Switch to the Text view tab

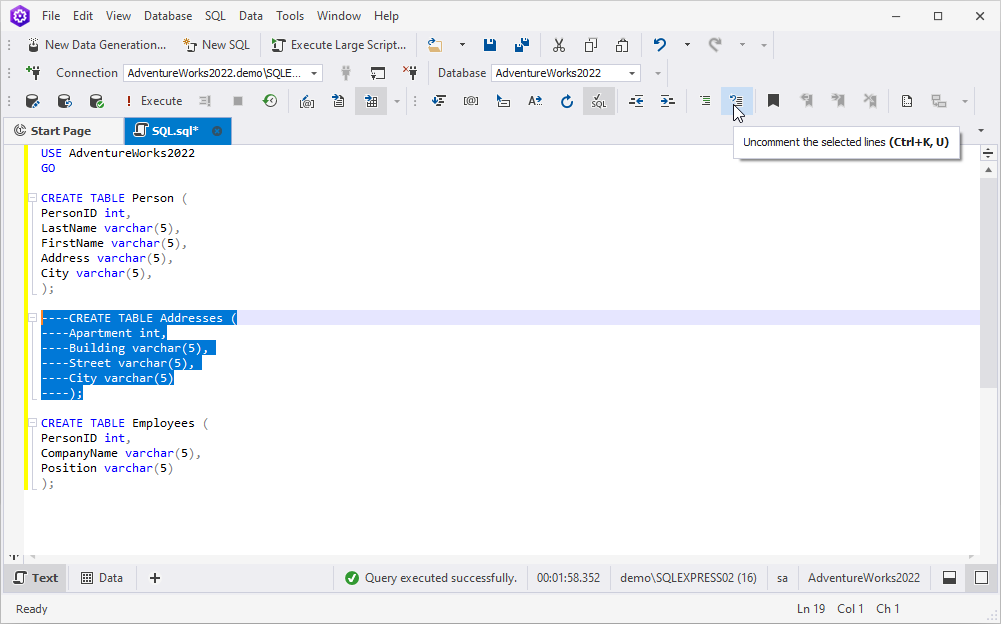click(36, 578)
